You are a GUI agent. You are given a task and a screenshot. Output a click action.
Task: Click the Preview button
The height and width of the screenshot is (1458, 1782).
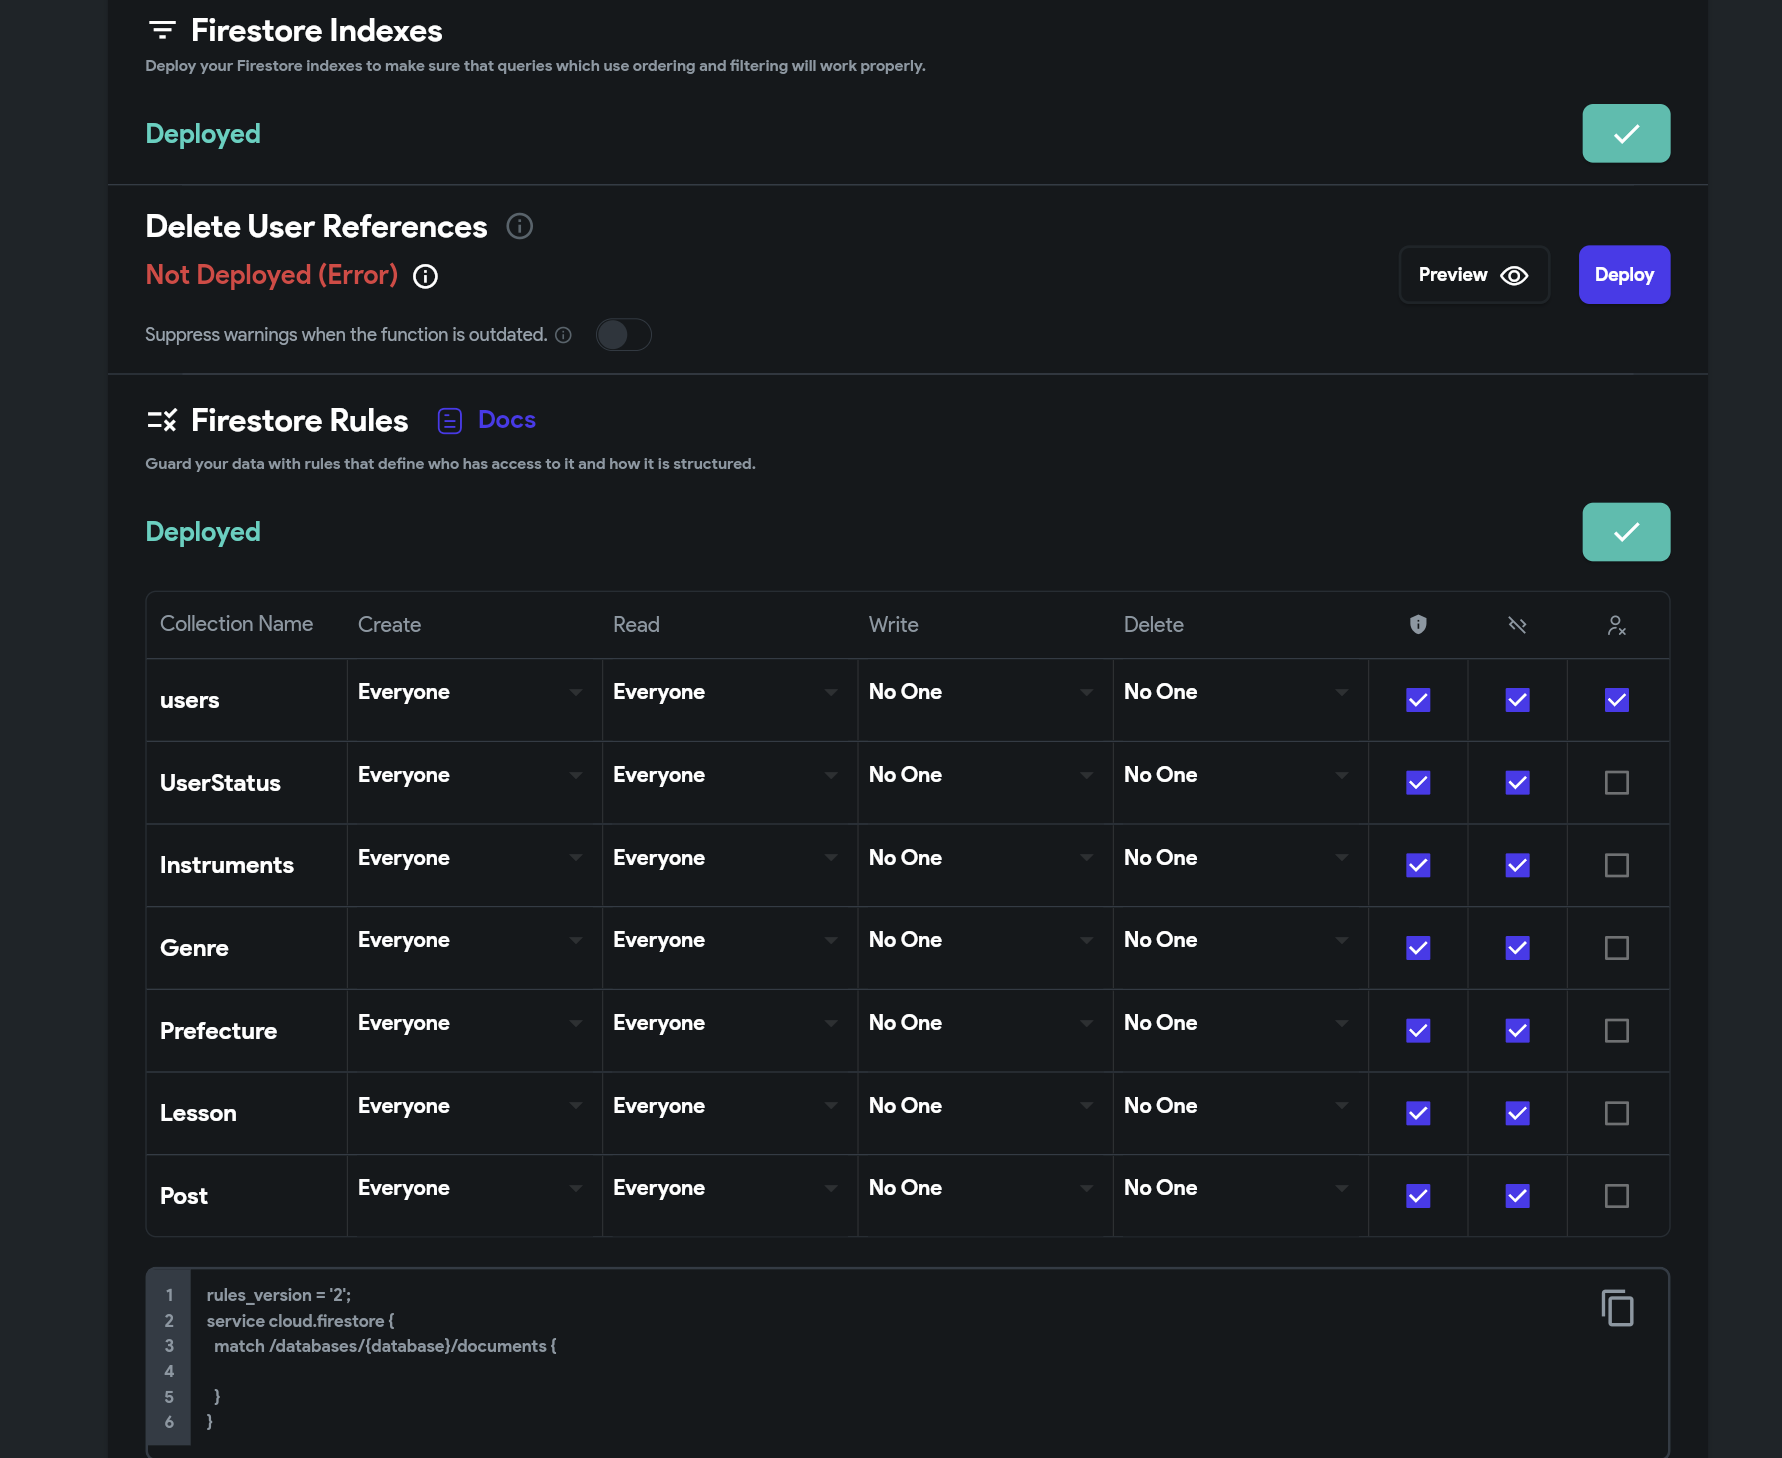tap(1473, 275)
